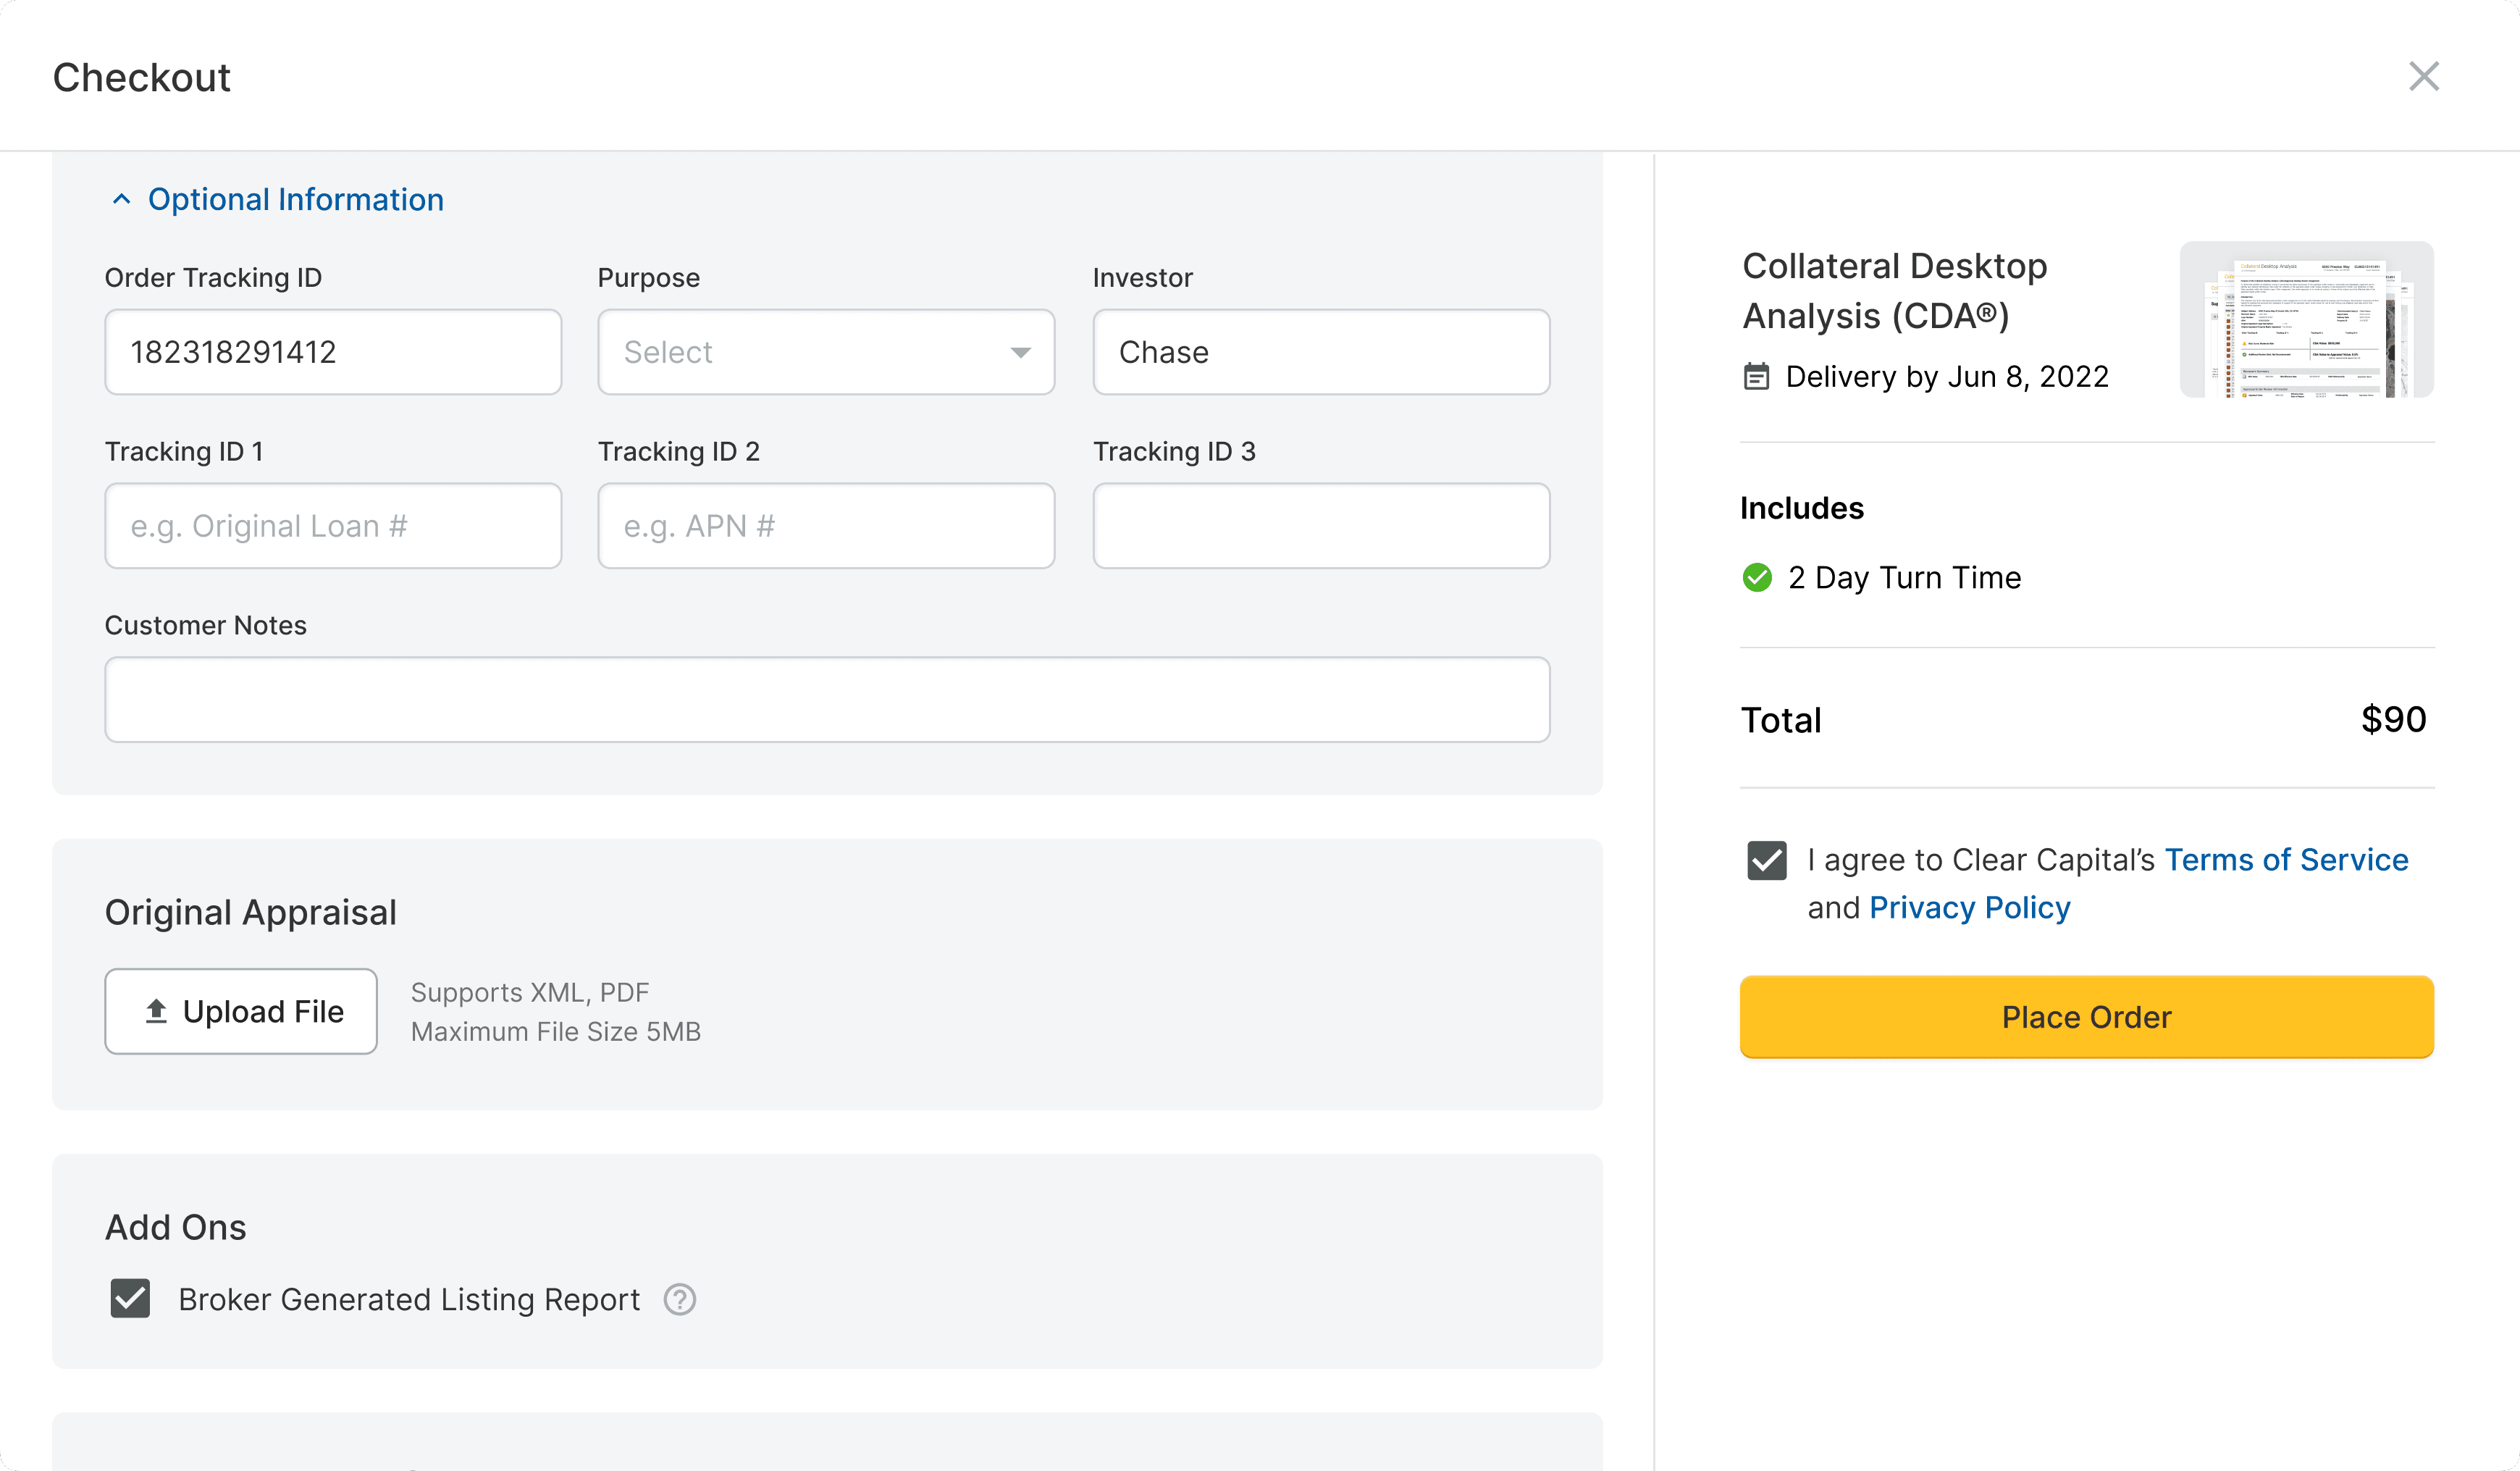The width and height of the screenshot is (2520, 1471).
Task: Open the CDA report preview thumbnail
Action: coord(2306,319)
